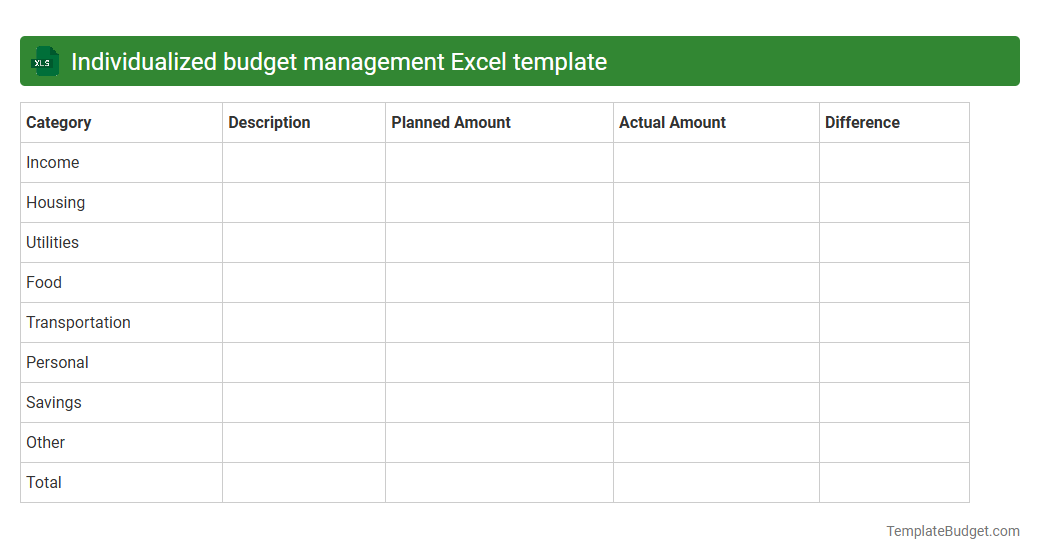Click the Planned Amount cell for Income
The width and height of the screenshot is (1040, 560).
tap(499, 163)
